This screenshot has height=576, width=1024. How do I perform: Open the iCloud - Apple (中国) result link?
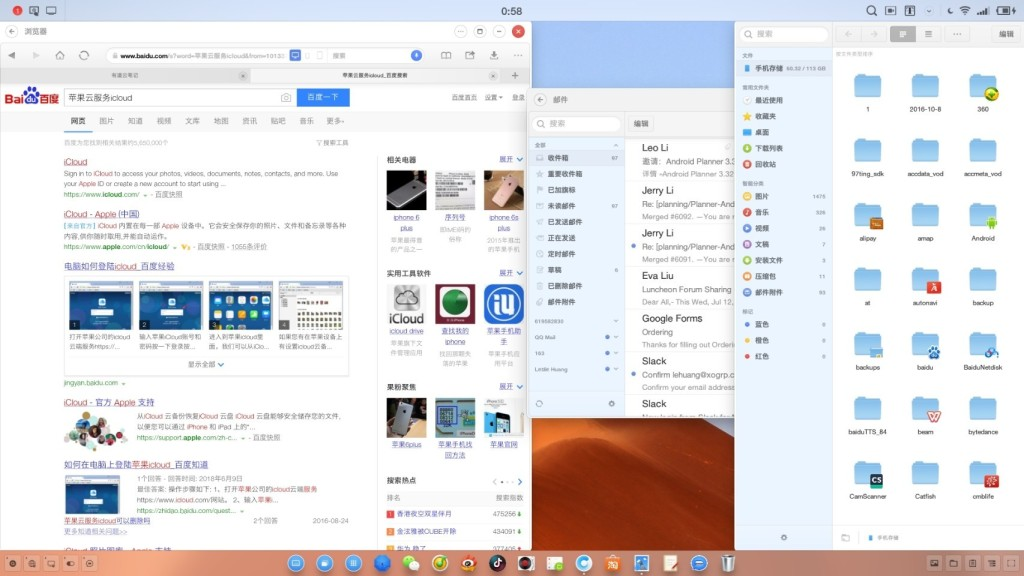[x=101, y=214]
